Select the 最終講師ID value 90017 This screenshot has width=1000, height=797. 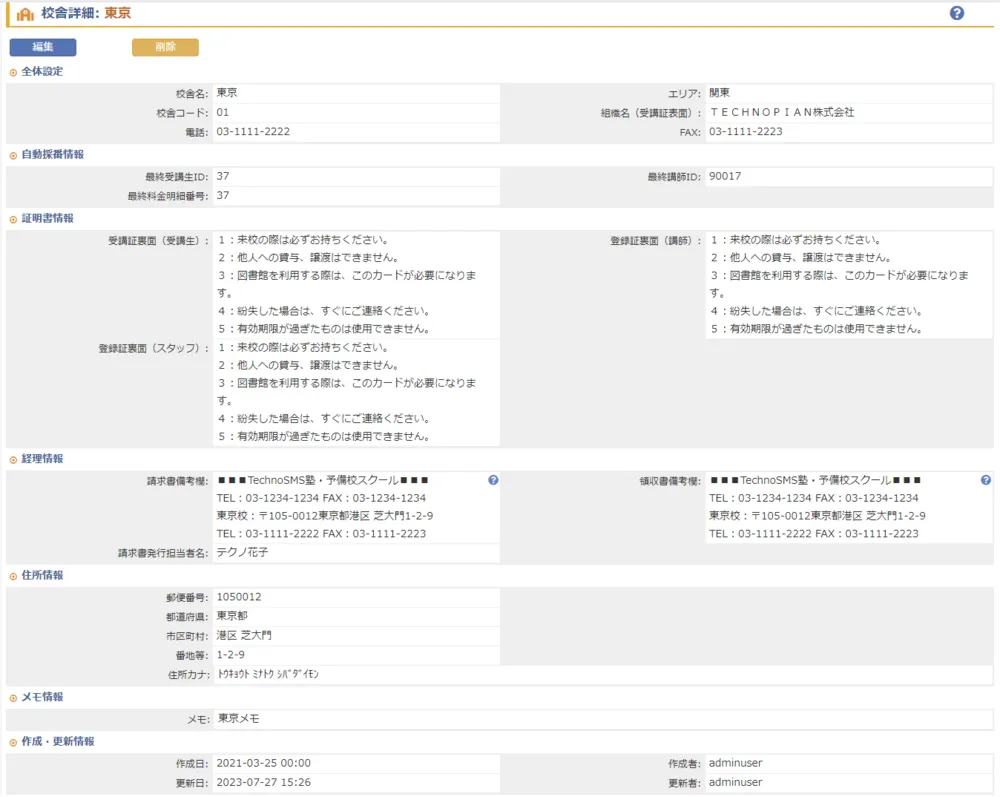point(725,177)
